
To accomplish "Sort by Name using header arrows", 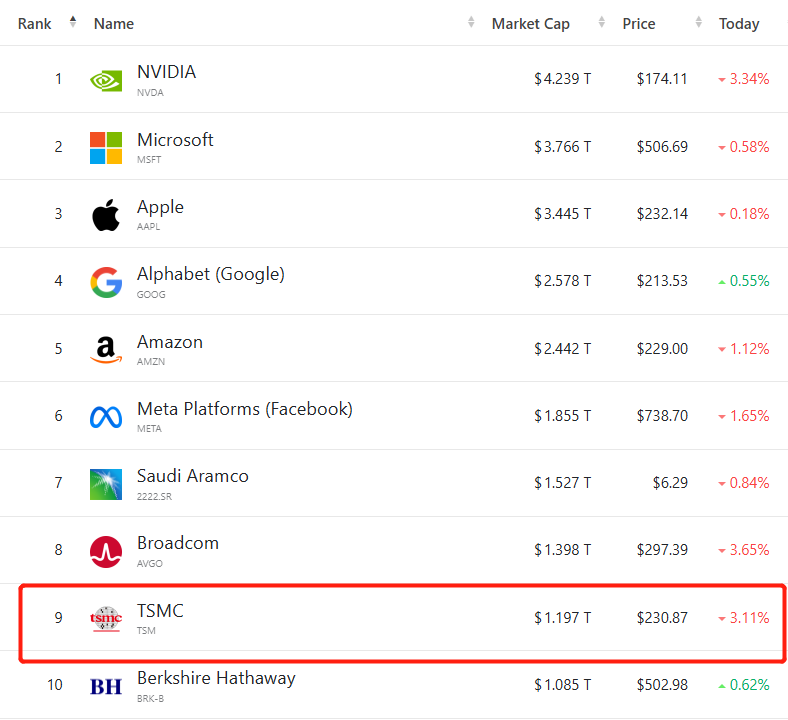I will pyautogui.click(x=471, y=23).
